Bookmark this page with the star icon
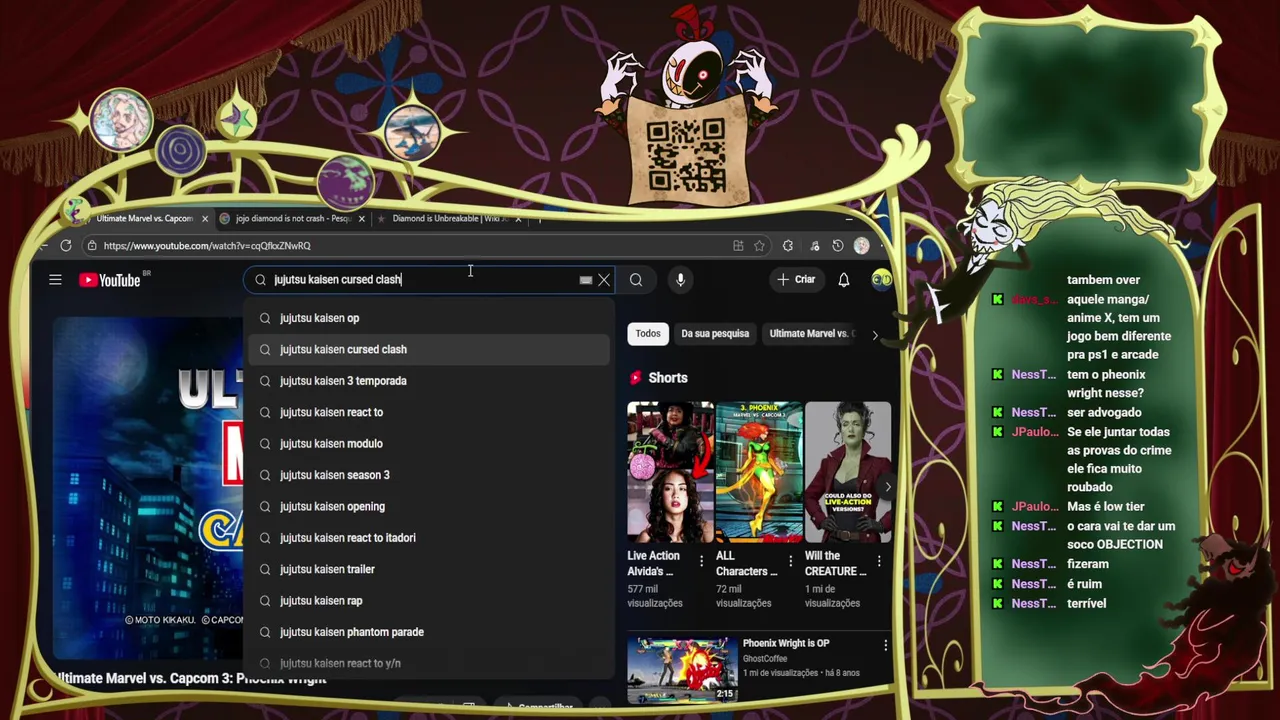The width and height of the screenshot is (1280, 720). (x=760, y=245)
